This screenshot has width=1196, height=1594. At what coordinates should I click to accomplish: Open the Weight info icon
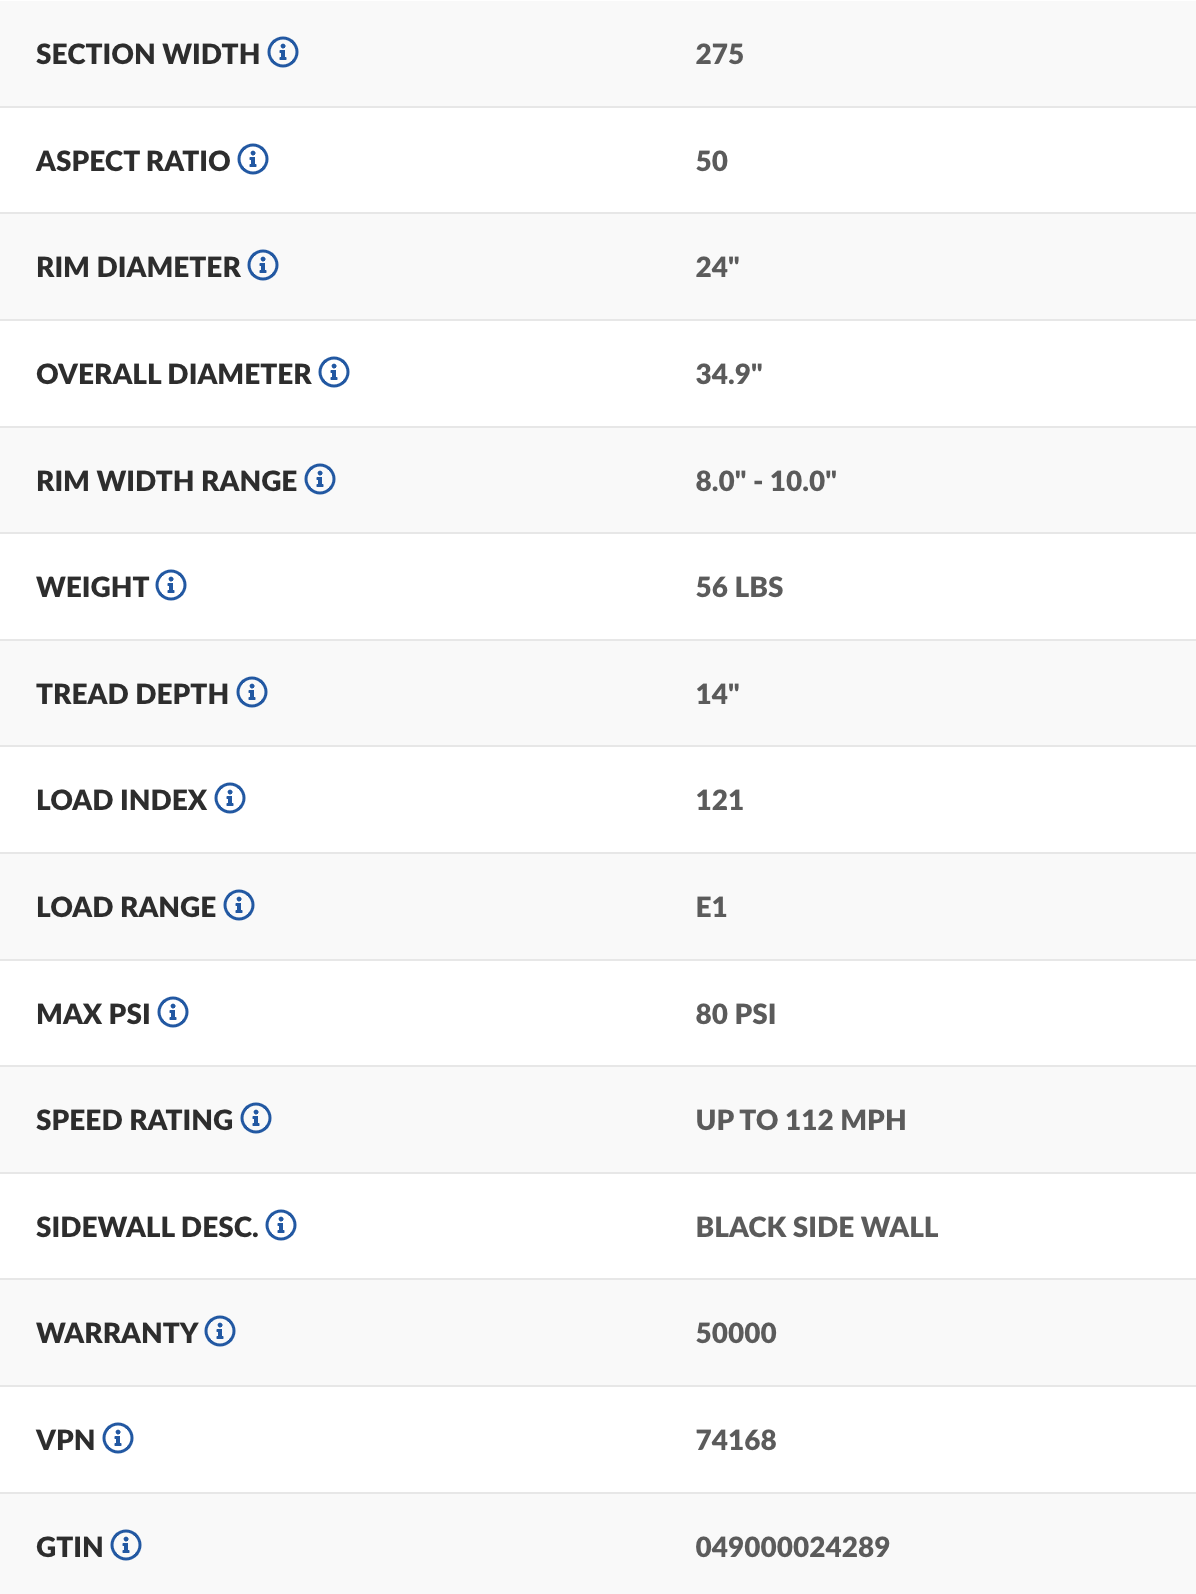[171, 585]
